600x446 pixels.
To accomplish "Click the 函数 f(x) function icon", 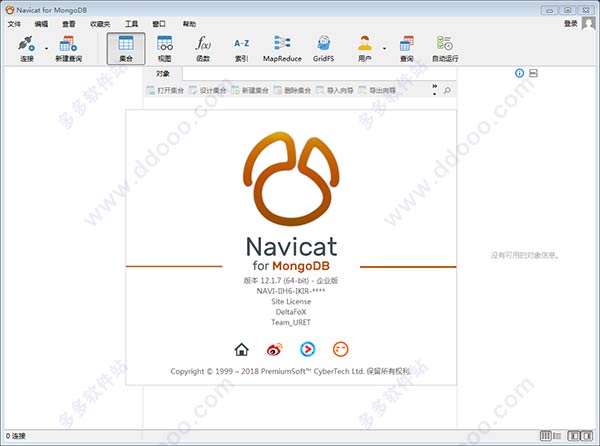I will [x=203, y=49].
